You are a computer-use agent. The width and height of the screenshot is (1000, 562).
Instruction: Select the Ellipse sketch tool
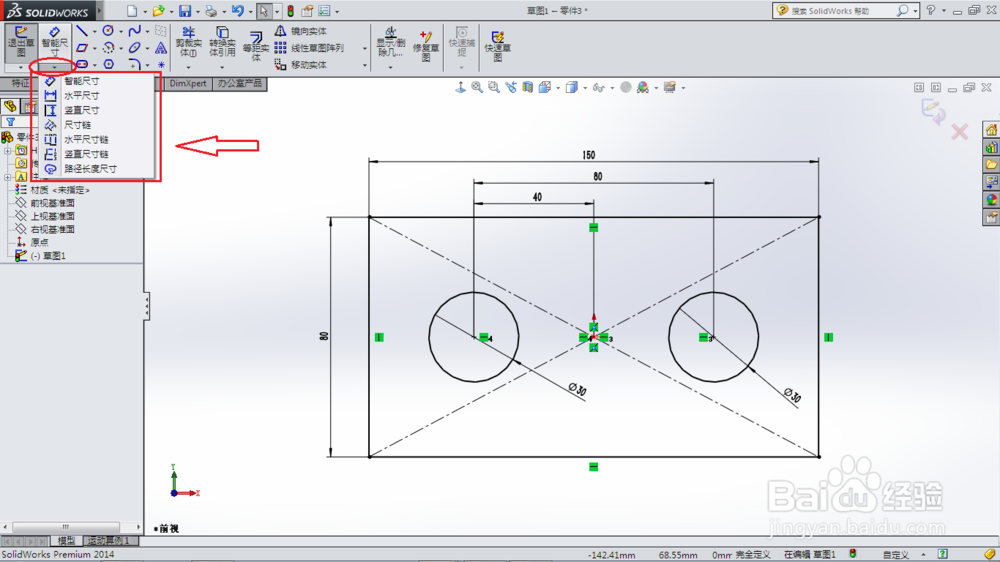(x=135, y=48)
